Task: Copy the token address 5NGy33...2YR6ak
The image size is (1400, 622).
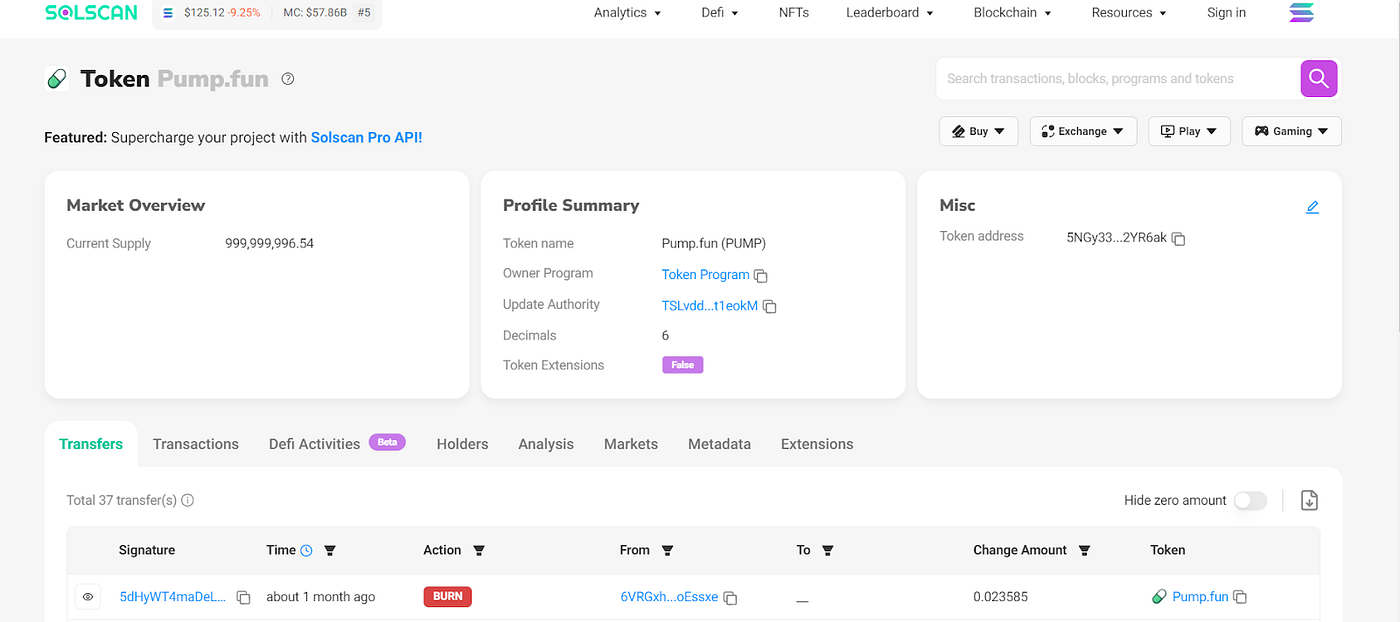Action: 1178,239
